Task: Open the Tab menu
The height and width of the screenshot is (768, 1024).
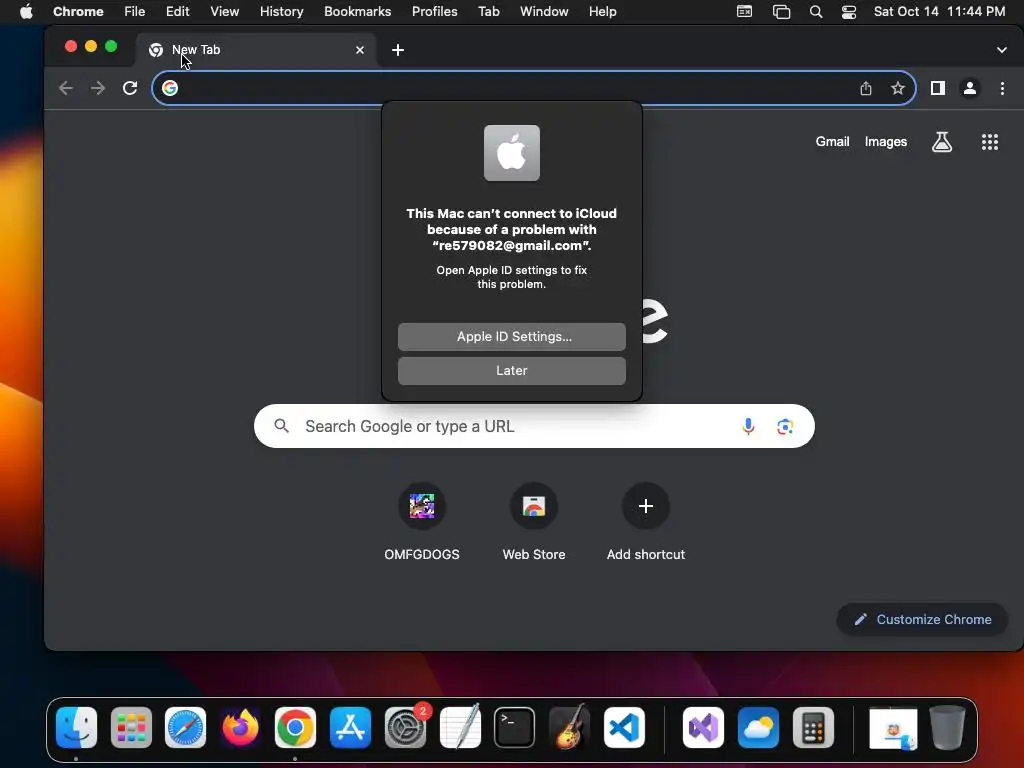Action: coord(488,11)
